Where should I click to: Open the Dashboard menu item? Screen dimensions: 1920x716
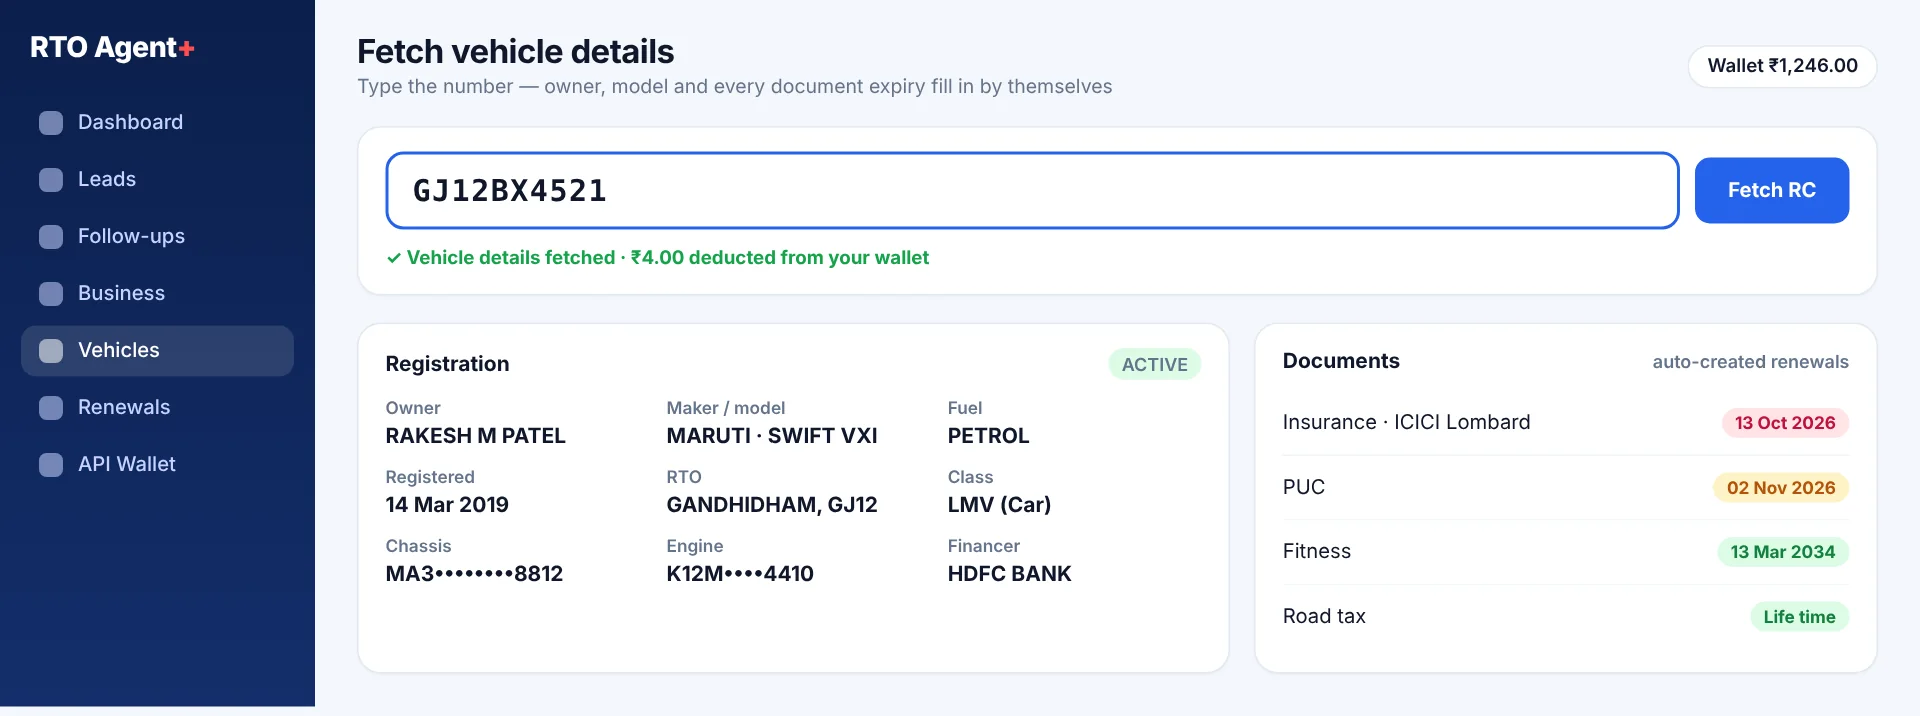pyautogui.click(x=157, y=123)
